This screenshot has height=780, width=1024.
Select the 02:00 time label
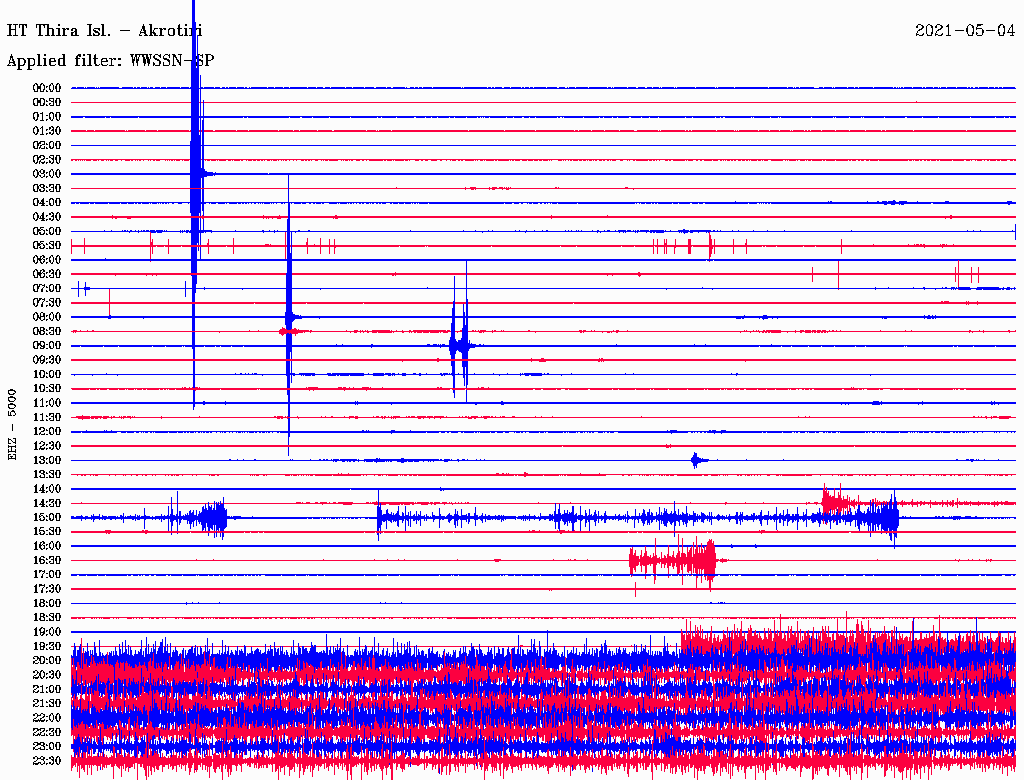pyautogui.click(x=46, y=146)
